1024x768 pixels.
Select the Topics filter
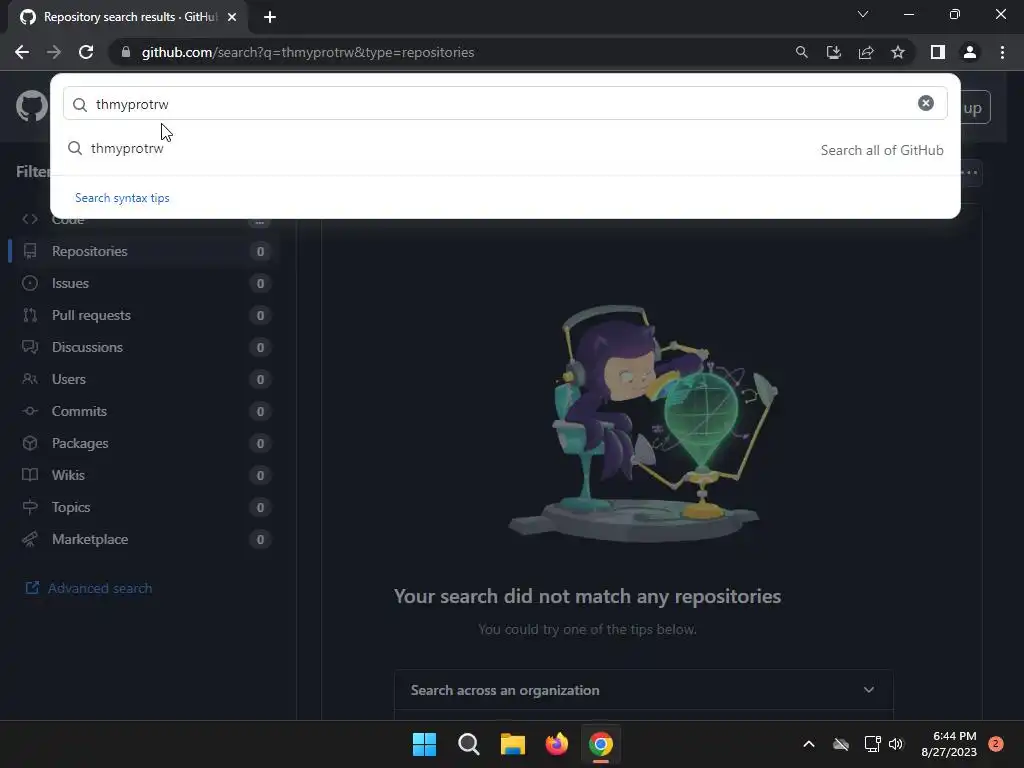(x=145, y=507)
